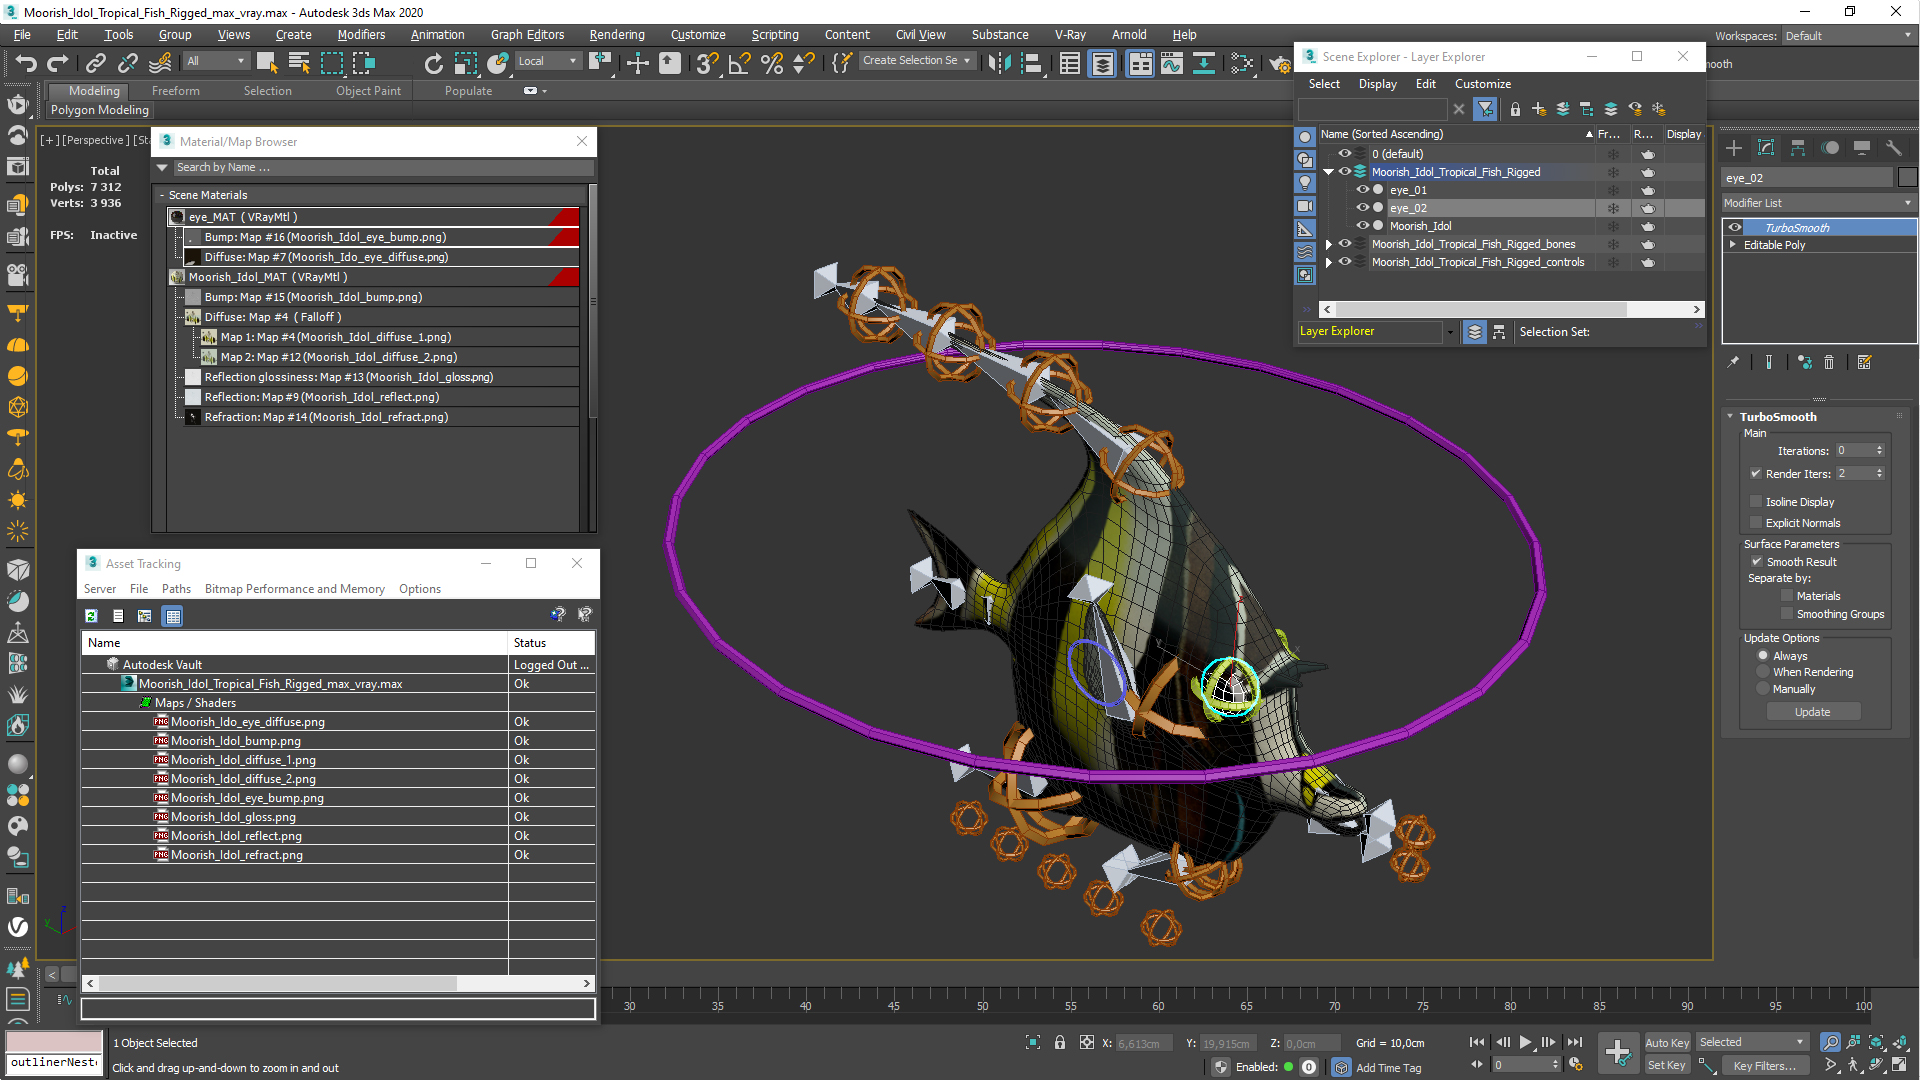
Task: Toggle the Smooth Result checkbox
Action: coord(1757,562)
